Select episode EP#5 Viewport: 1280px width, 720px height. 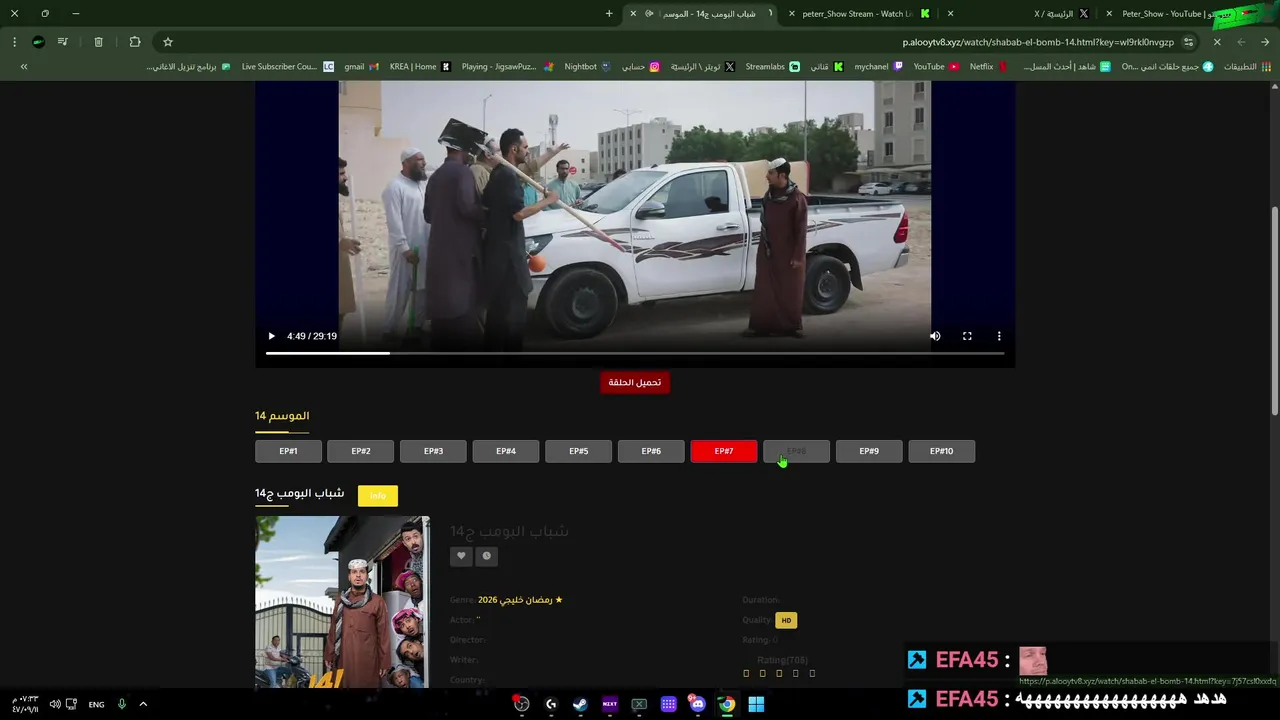point(578,451)
